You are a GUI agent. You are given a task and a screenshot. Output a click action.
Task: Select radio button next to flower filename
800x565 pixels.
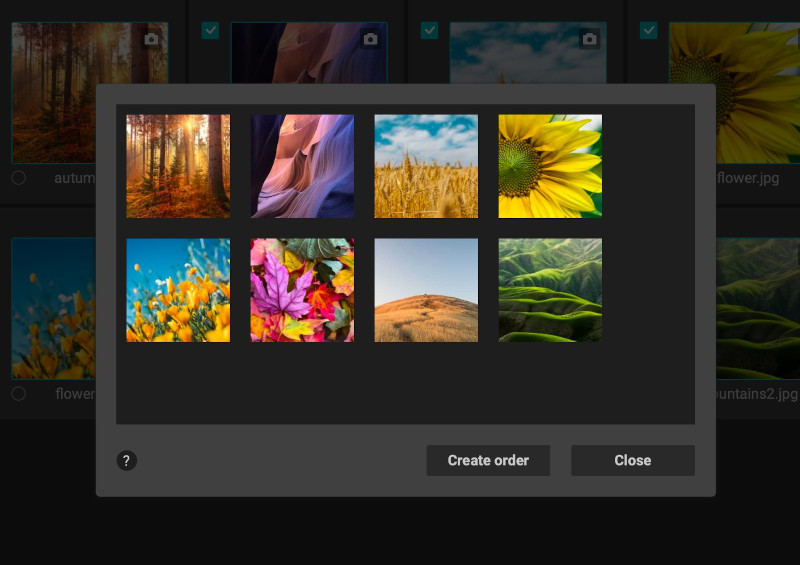[19, 394]
